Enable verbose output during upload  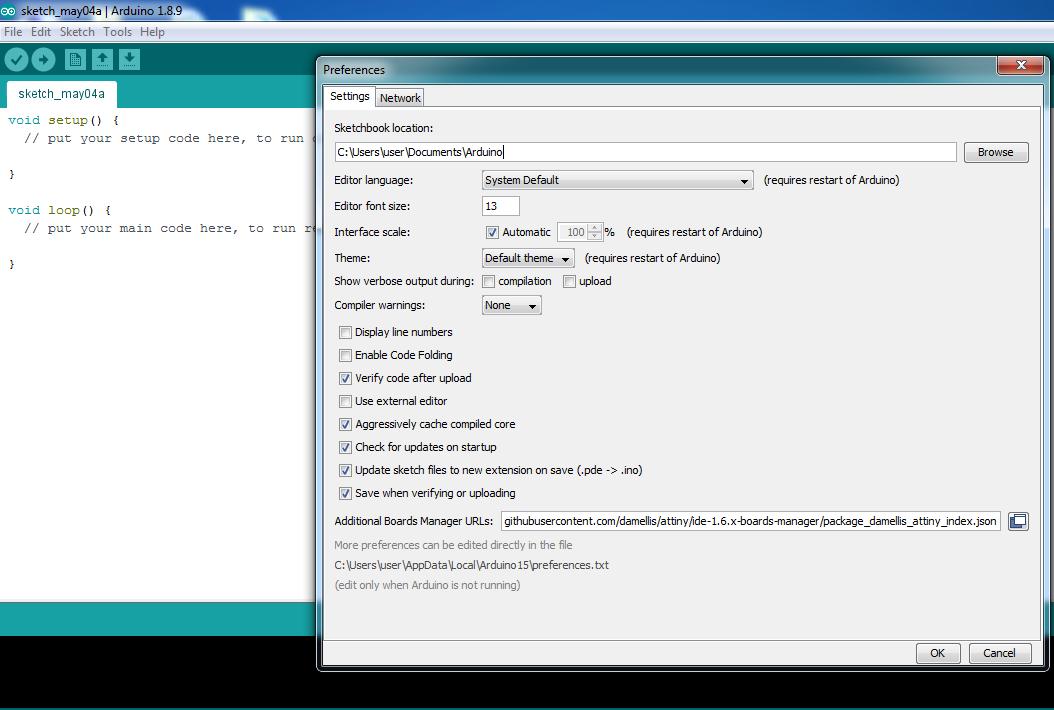point(569,282)
